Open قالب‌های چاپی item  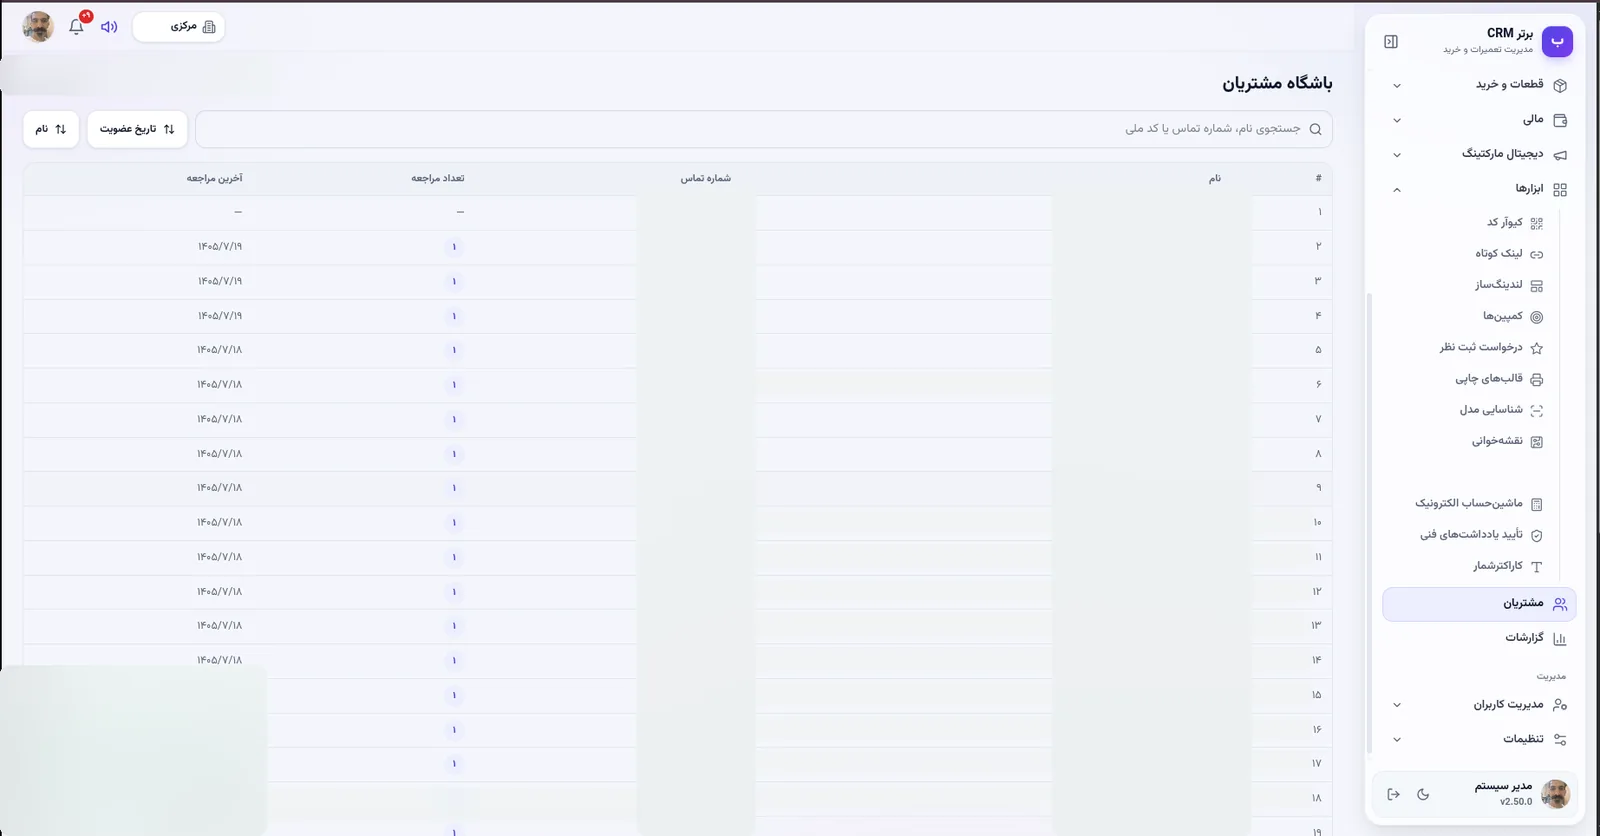pyautogui.click(x=1488, y=378)
